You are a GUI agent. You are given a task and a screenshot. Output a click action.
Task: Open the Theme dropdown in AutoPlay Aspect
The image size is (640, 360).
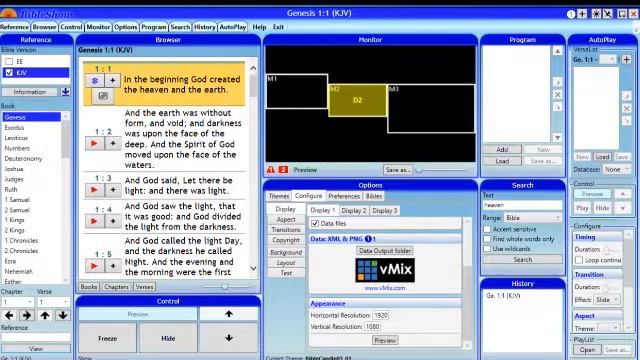point(608,328)
